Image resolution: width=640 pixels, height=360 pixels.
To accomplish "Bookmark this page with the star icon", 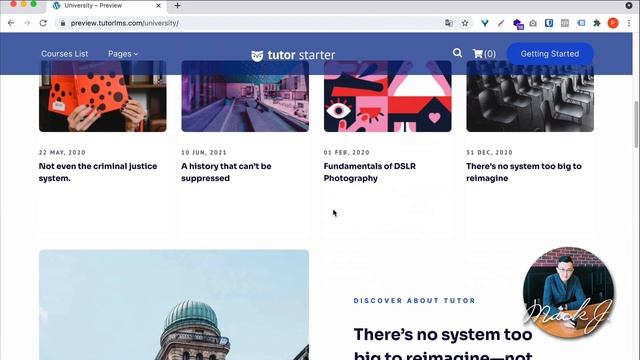I will (465, 23).
